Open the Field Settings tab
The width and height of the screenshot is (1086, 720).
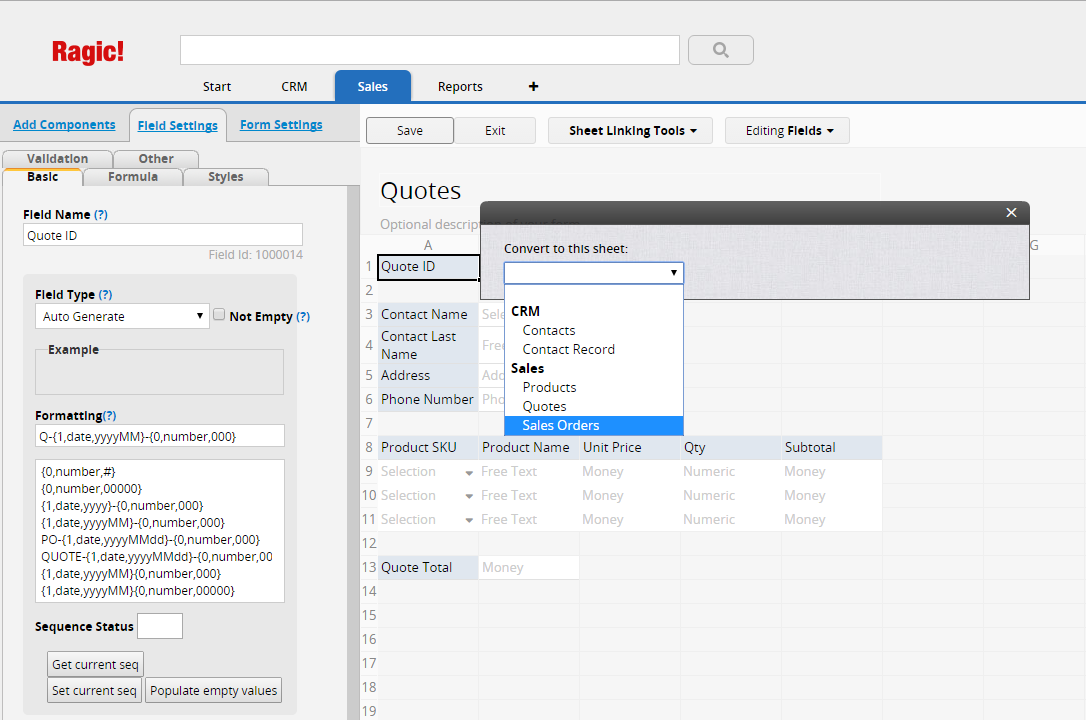click(177, 125)
